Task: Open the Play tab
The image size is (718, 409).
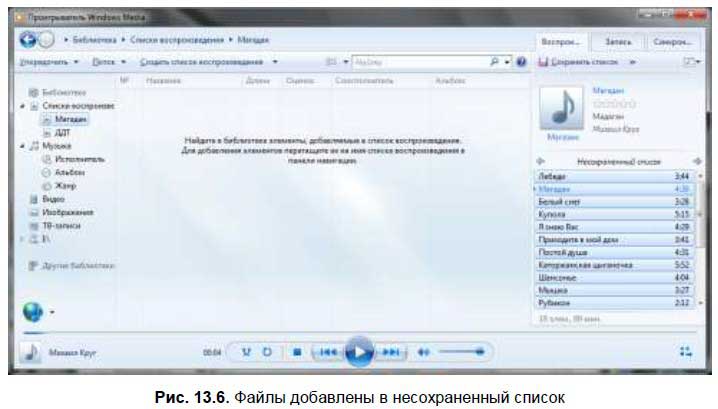Action: coord(561,42)
